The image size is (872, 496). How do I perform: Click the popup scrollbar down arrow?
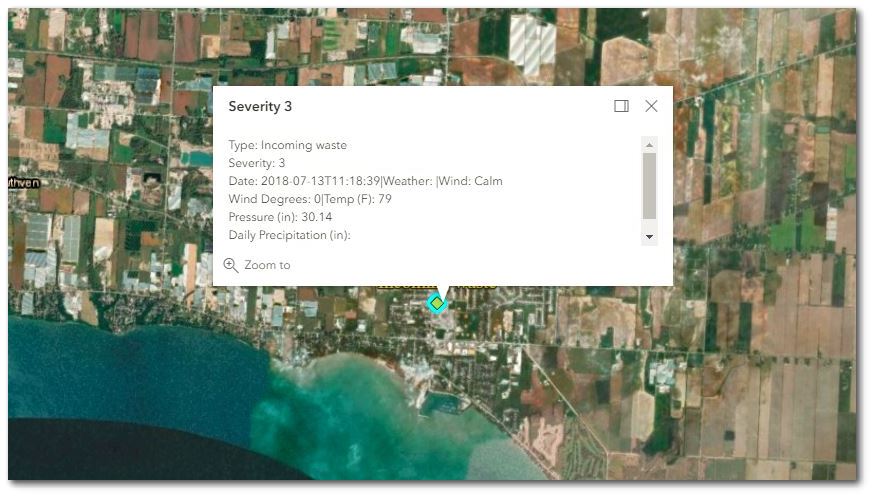pyautogui.click(x=649, y=237)
